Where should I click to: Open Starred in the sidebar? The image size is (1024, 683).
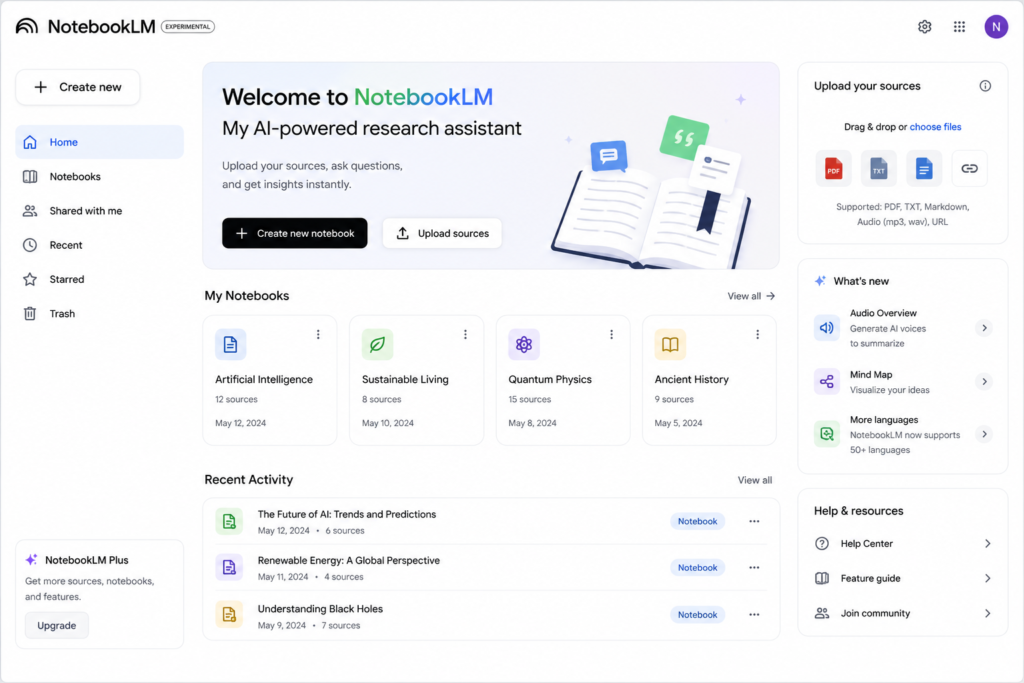coord(99,279)
